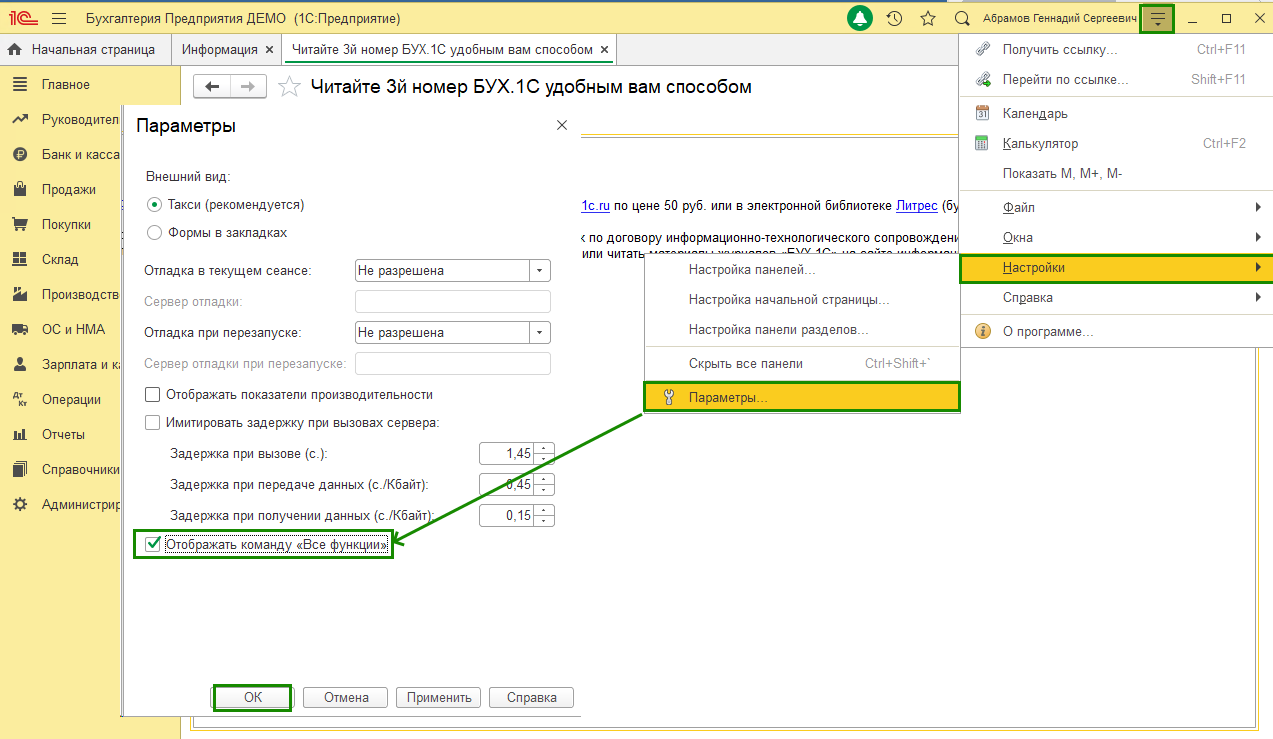The width and height of the screenshot is (1273, 739).
Task: Choose Перейти по ссылке menu item
Action: point(1116,79)
